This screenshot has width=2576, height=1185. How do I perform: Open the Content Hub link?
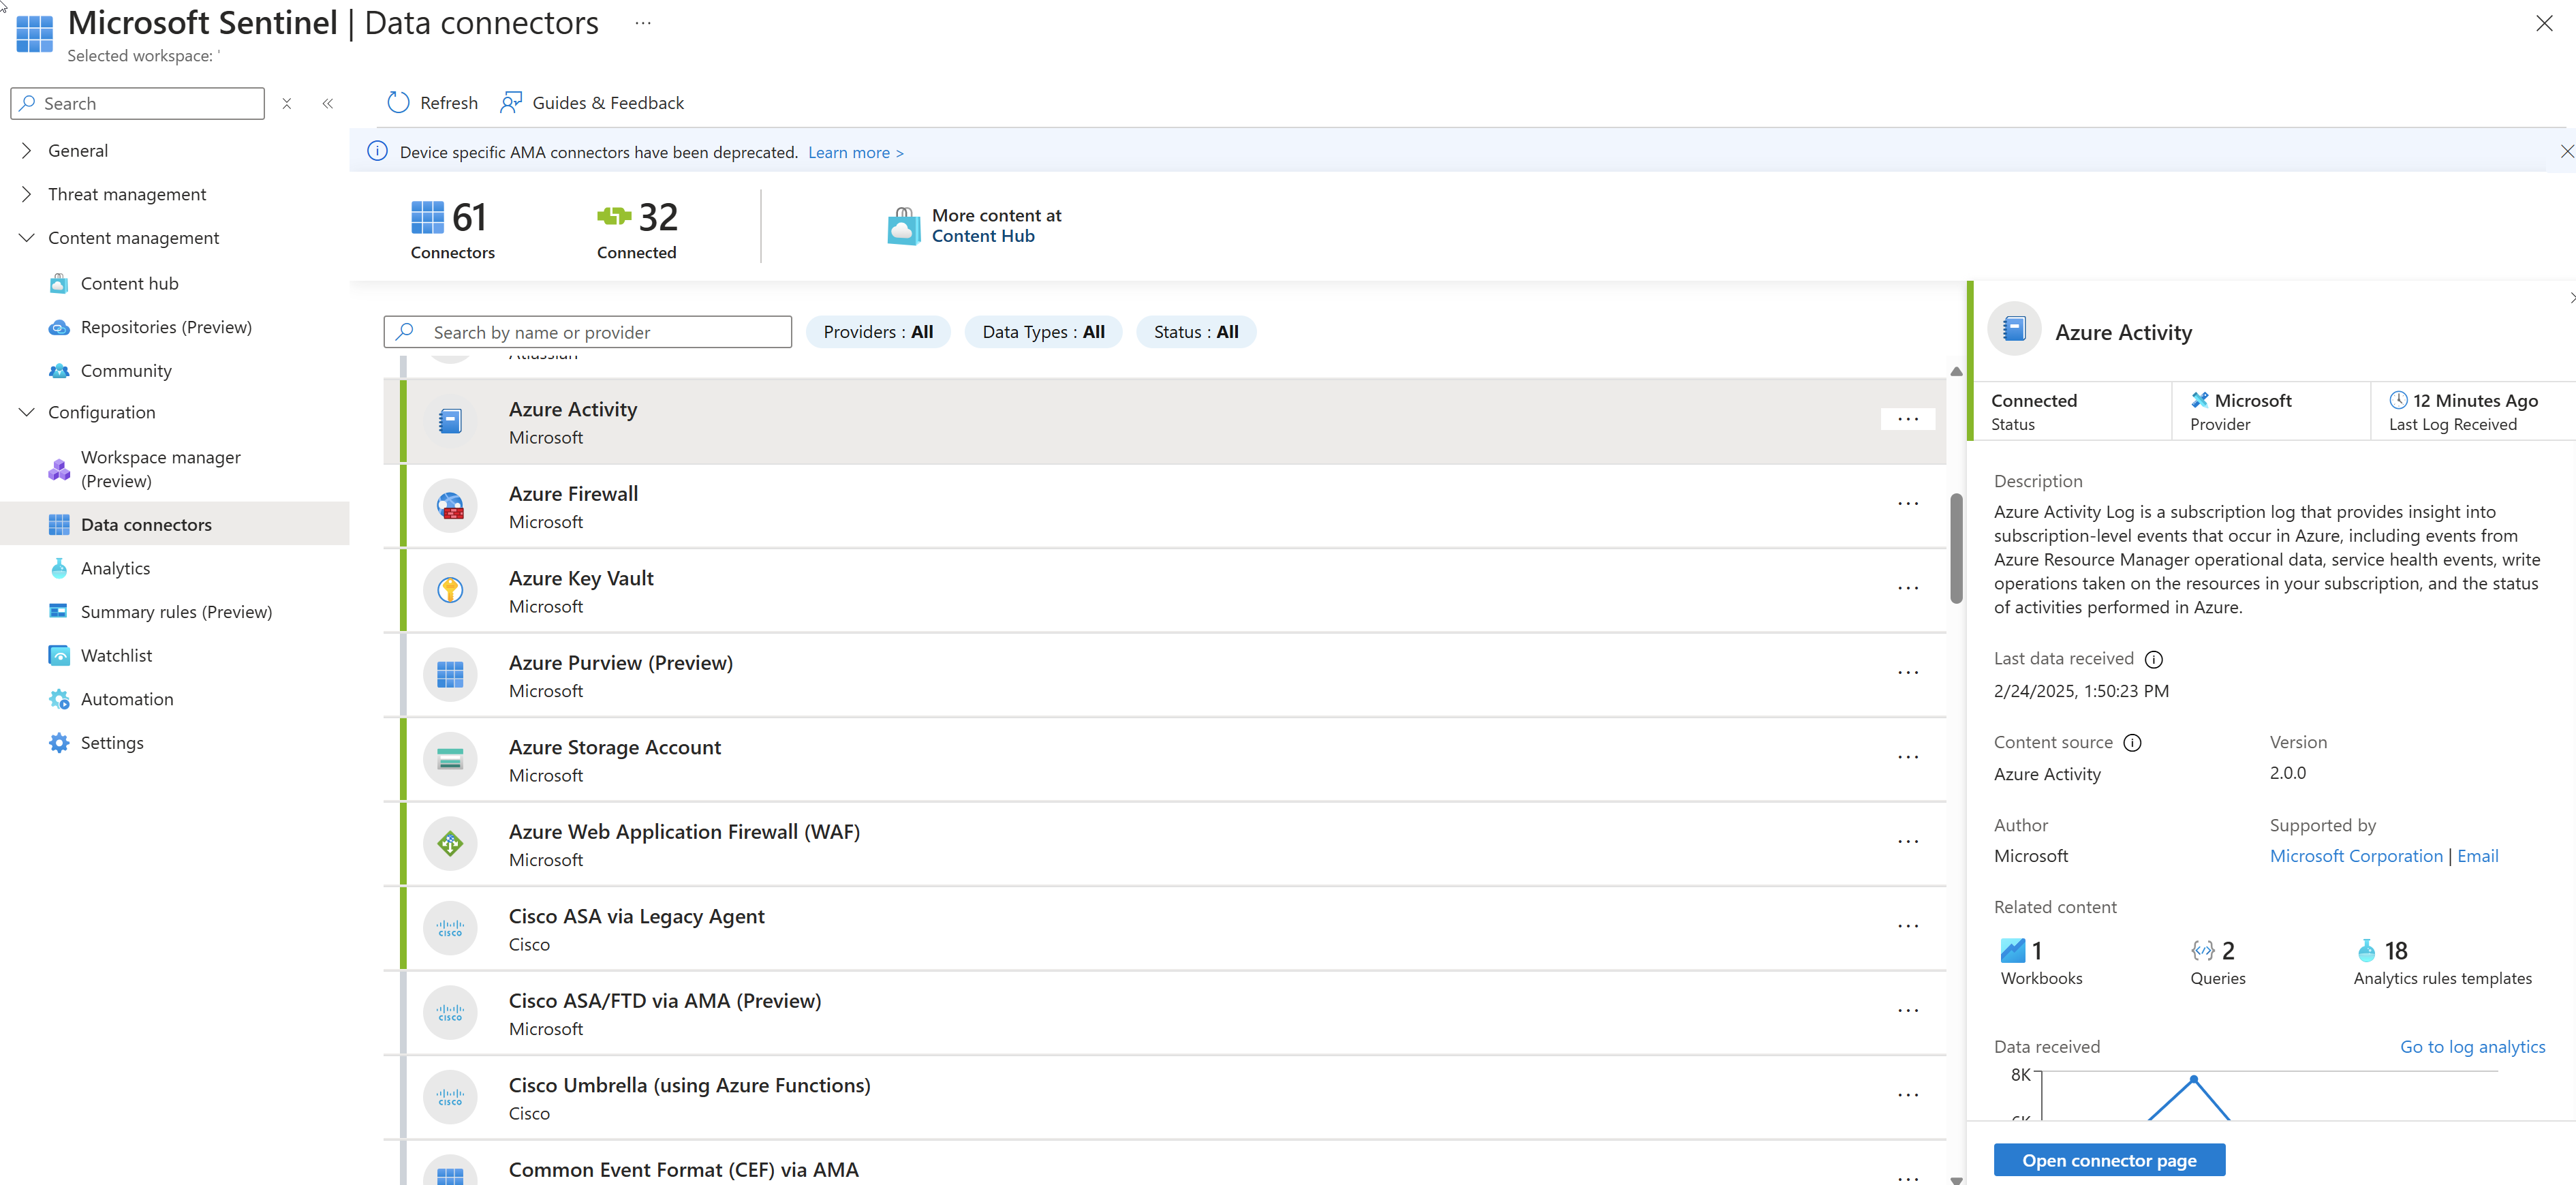[983, 236]
